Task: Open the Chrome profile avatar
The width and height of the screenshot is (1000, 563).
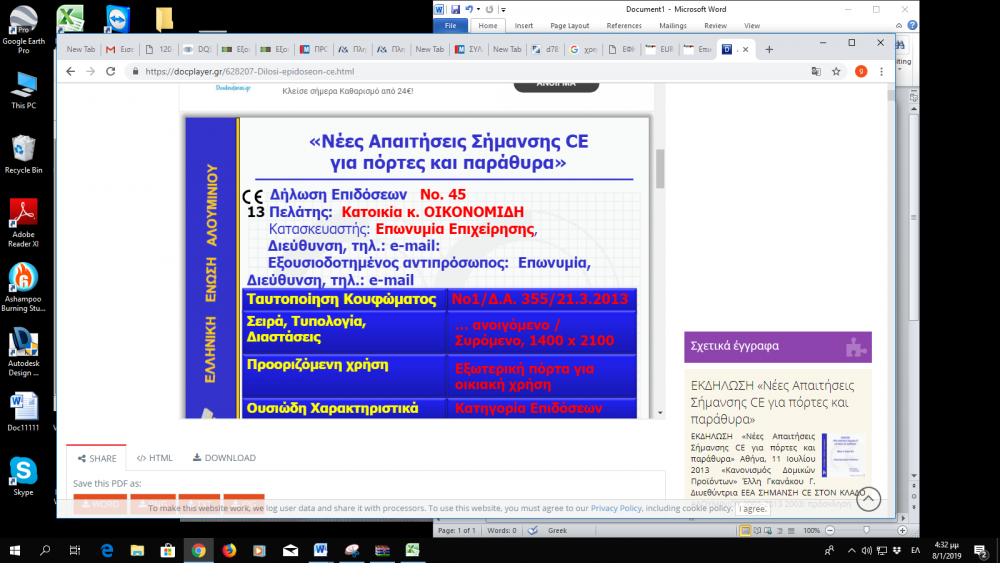Action: 861,71
